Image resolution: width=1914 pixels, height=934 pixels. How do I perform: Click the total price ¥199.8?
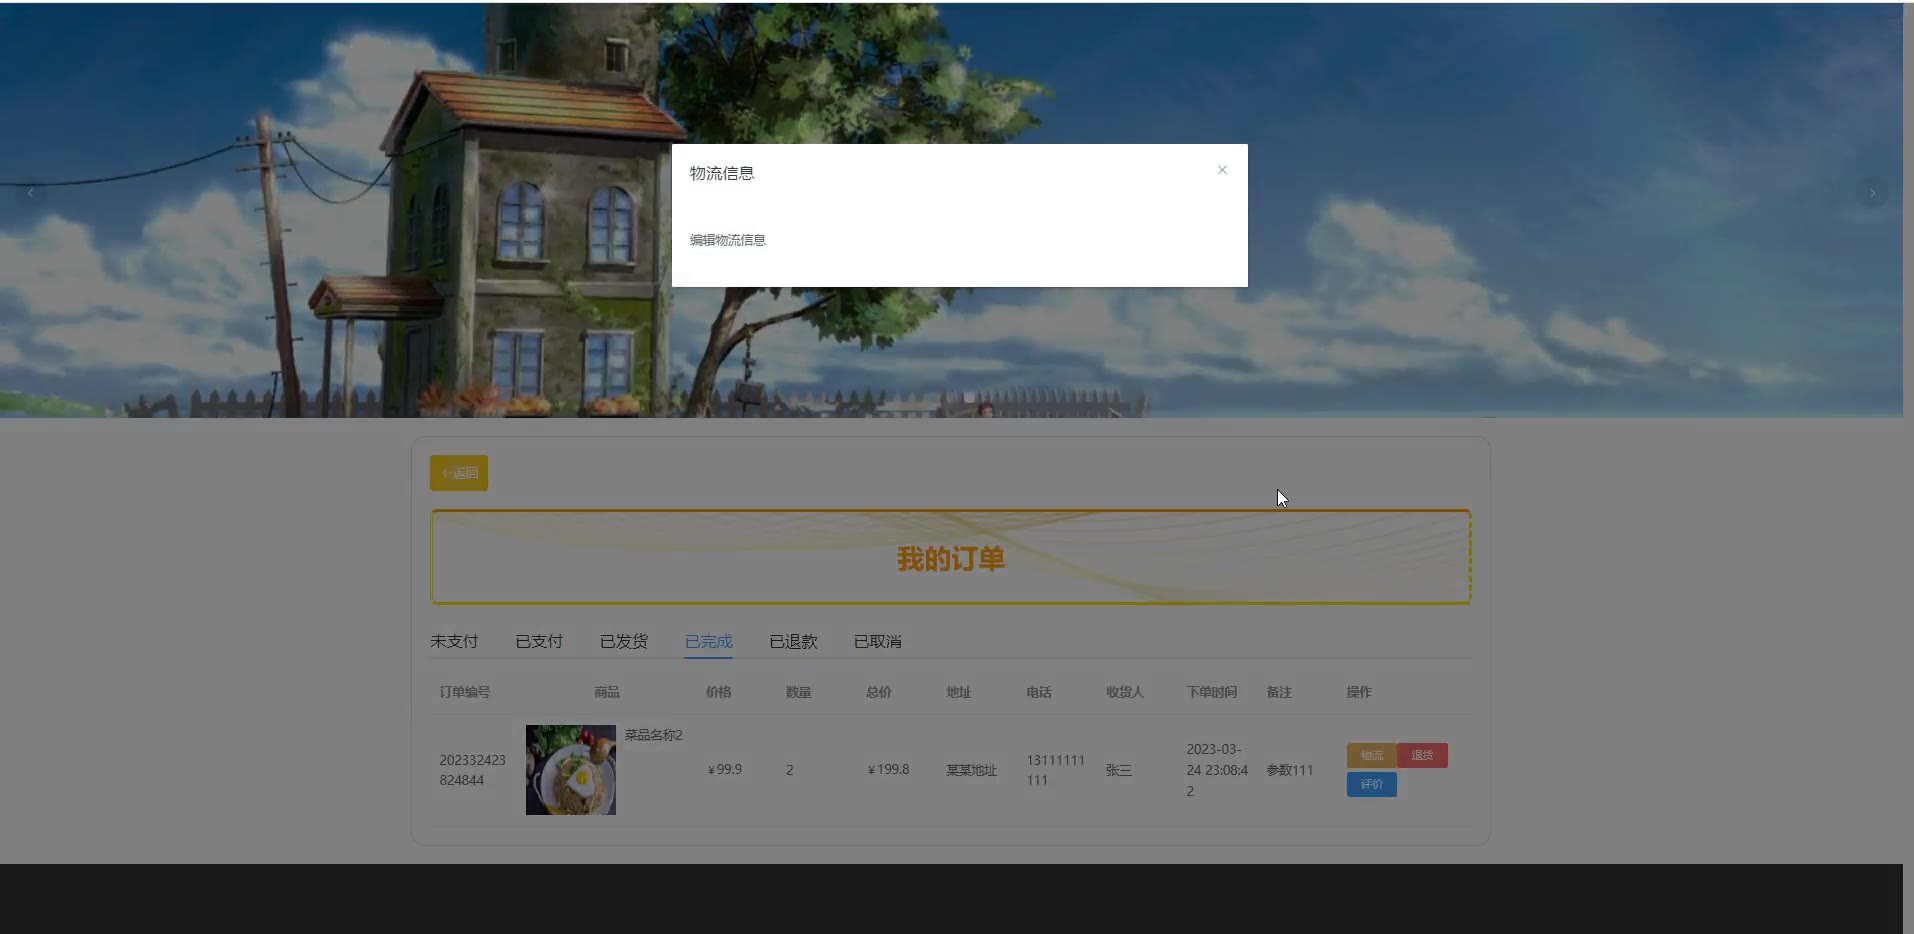(888, 770)
